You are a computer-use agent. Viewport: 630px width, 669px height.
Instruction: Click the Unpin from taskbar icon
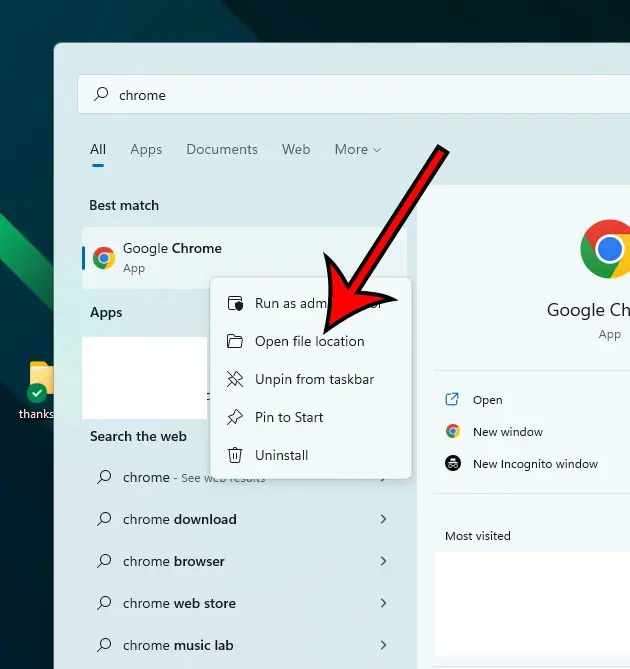(x=235, y=379)
